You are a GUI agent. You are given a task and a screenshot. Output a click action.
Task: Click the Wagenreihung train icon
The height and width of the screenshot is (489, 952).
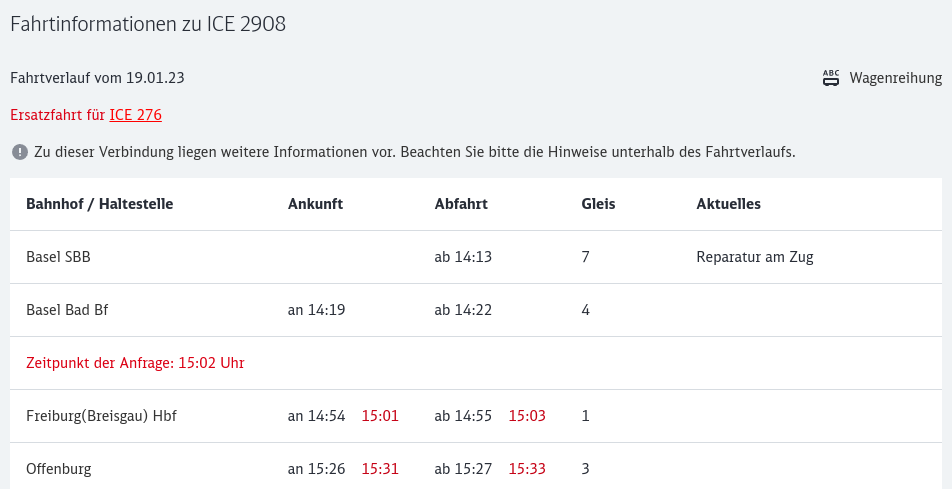pos(831,78)
